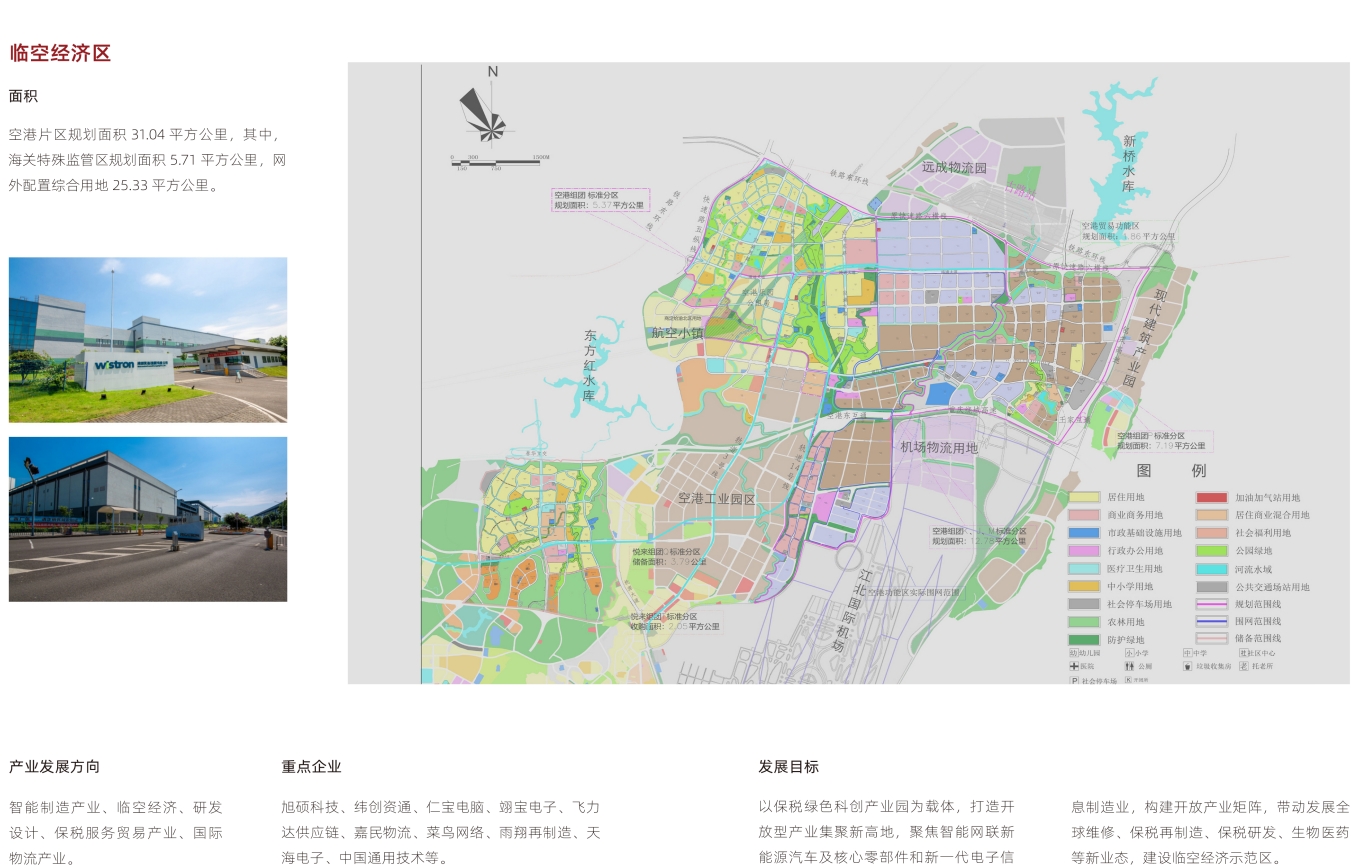Click the 居住用地 yellow legend swatch

1084,497
